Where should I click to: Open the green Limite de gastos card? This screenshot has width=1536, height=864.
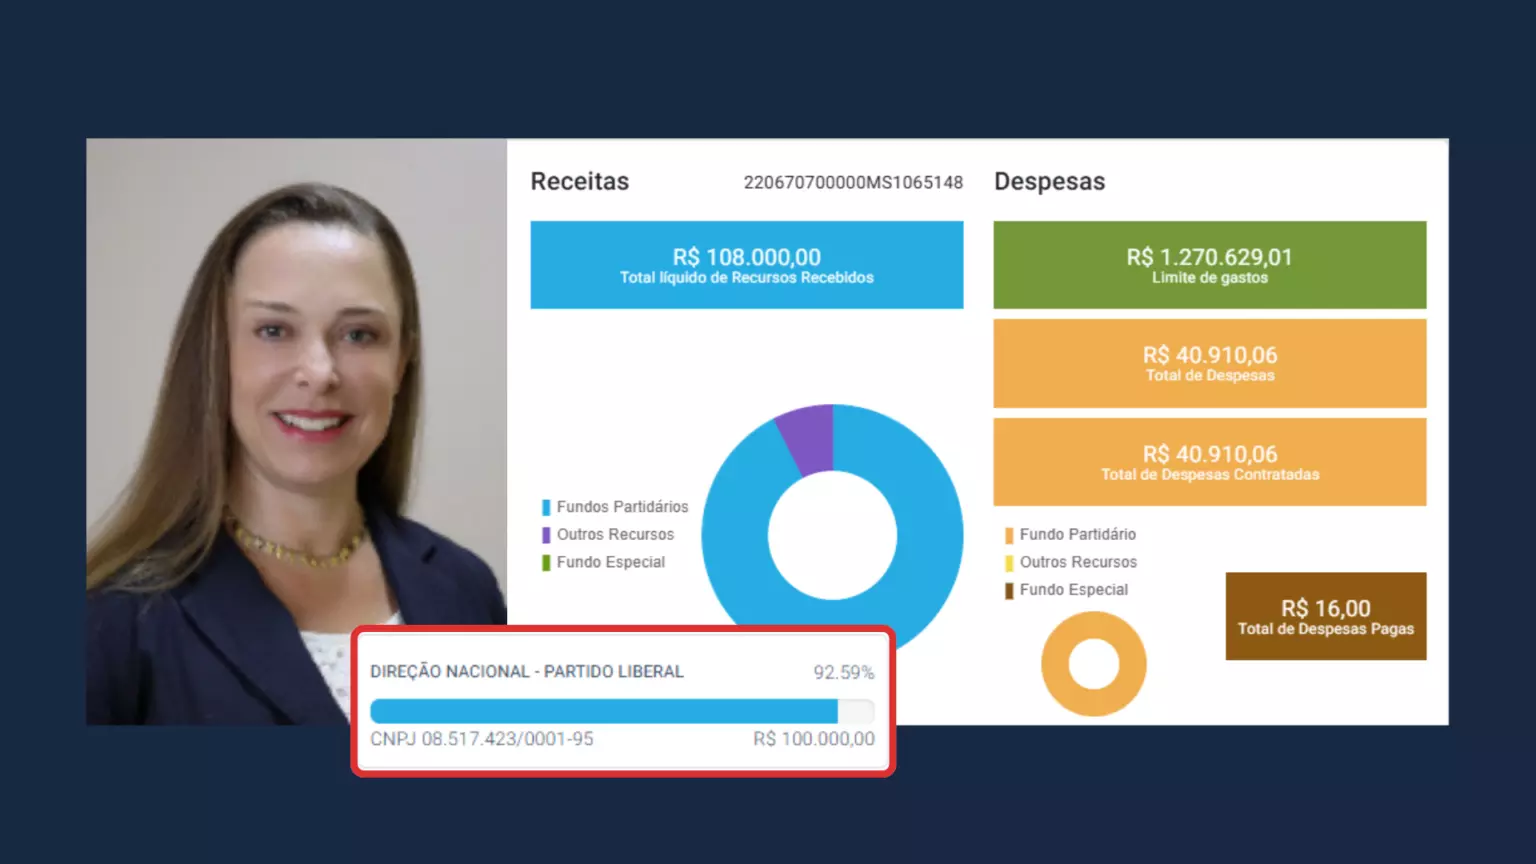pyautogui.click(x=1209, y=265)
